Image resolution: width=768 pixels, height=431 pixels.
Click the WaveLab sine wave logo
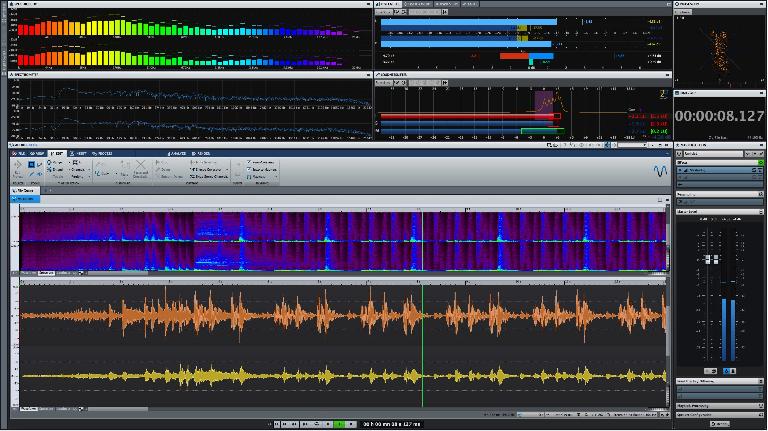pos(660,171)
